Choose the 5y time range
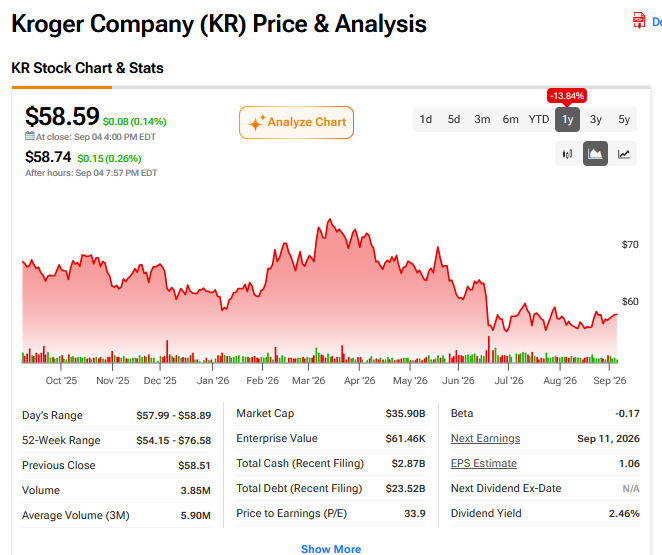 pyautogui.click(x=624, y=119)
